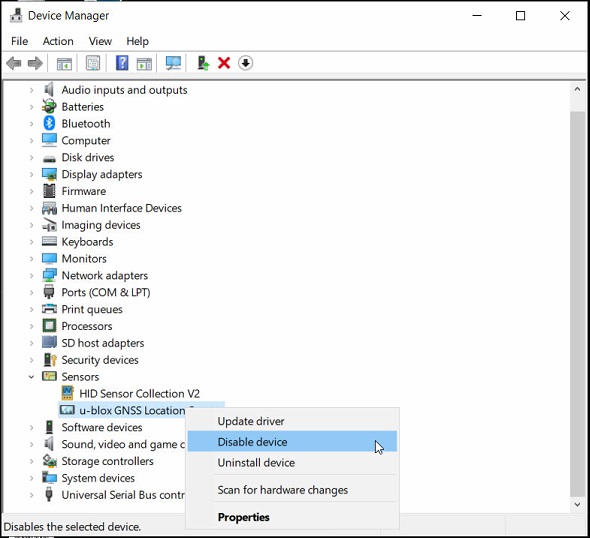Expand the Network adapters node
The height and width of the screenshot is (538, 590).
click(x=32, y=276)
